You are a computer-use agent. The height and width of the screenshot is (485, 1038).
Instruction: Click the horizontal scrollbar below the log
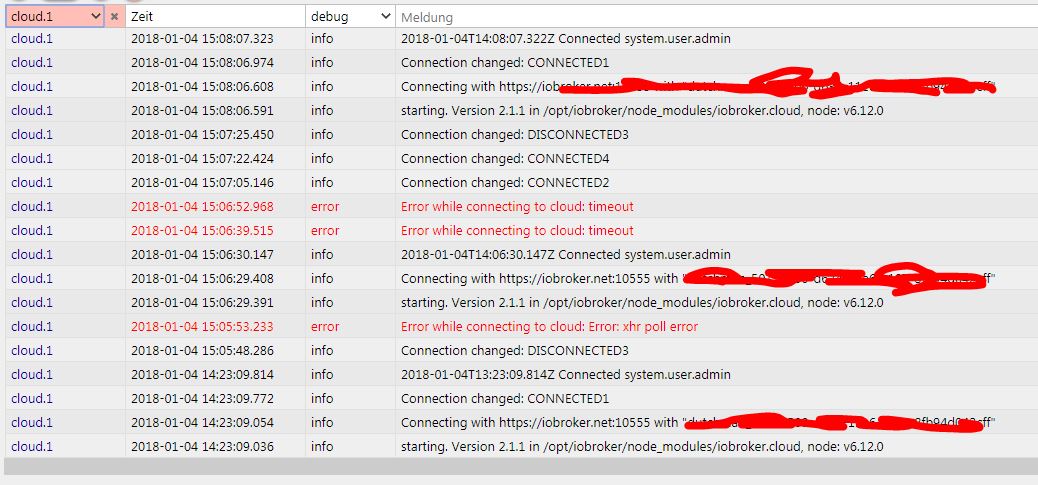519,467
